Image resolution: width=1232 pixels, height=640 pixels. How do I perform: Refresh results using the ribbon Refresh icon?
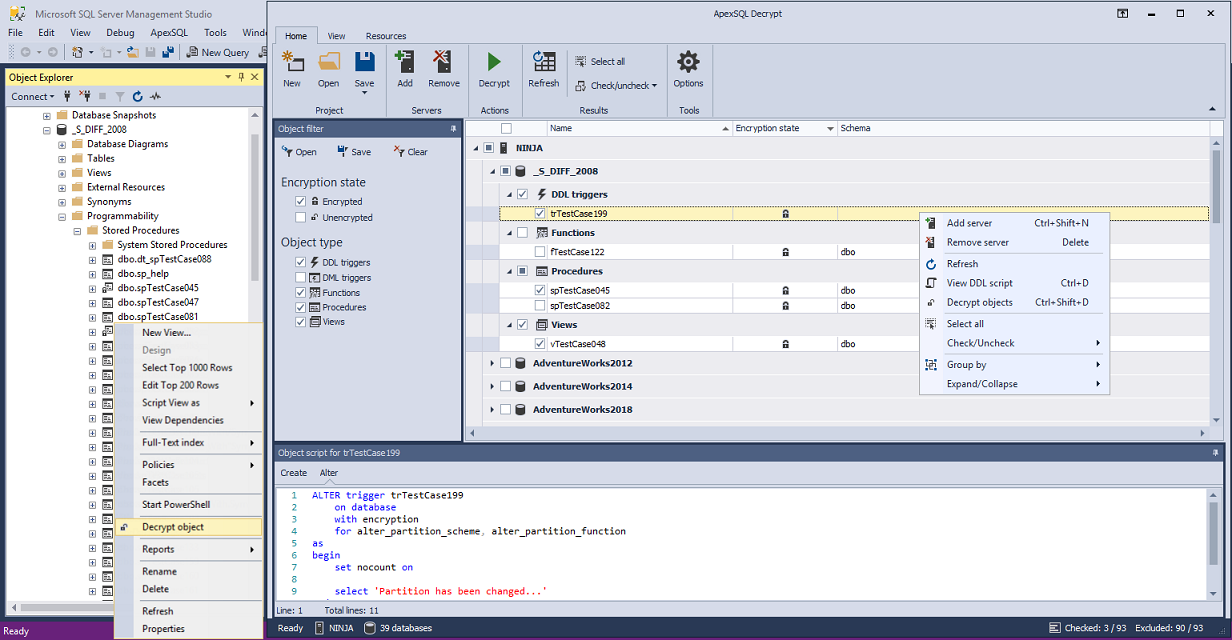coord(544,63)
